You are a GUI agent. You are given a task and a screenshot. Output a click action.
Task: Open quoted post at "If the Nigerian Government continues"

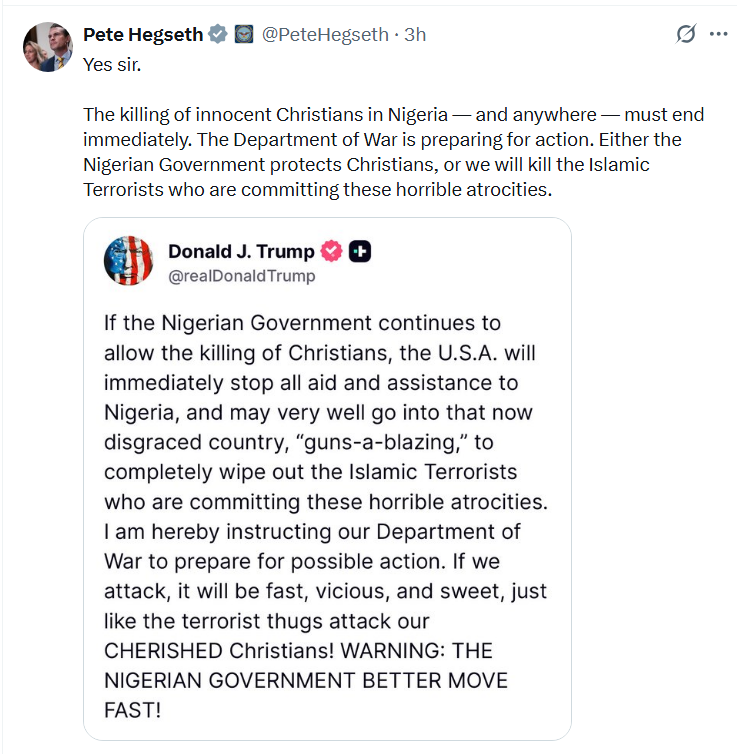(x=302, y=324)
